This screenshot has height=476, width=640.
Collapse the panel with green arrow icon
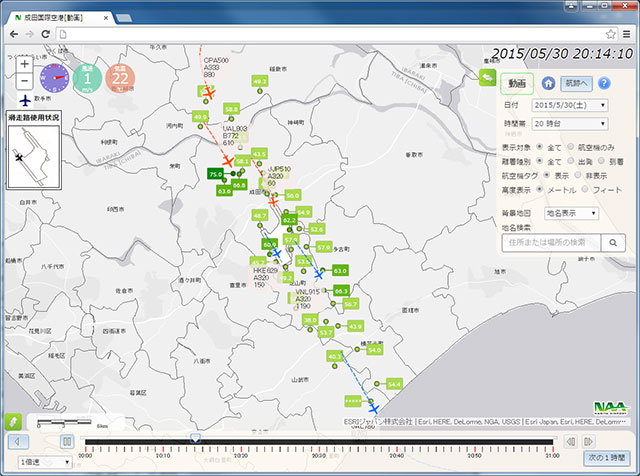tap(487, 76)
